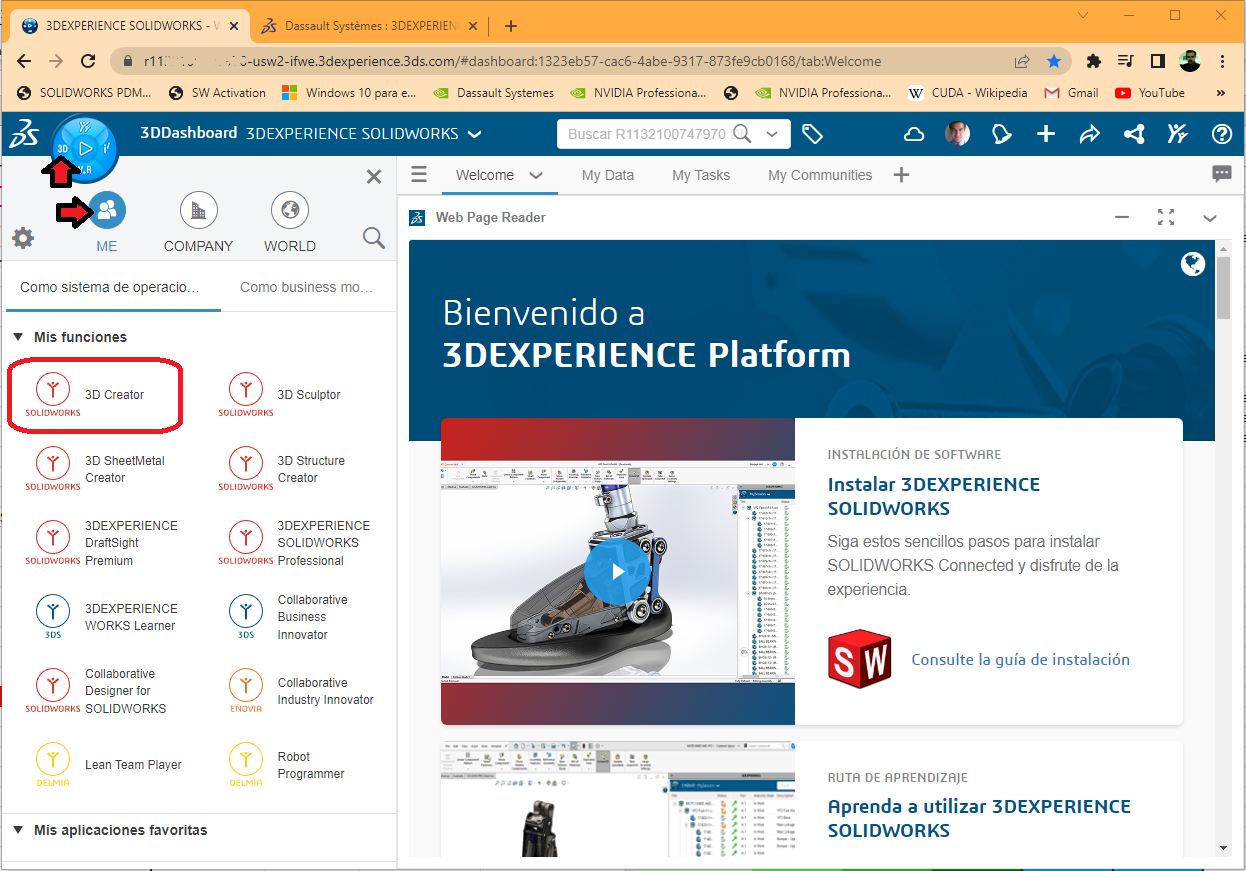Open Web Page Reader widget menu chevron
Viewport: 1246px width, 871px height.
1210,217
